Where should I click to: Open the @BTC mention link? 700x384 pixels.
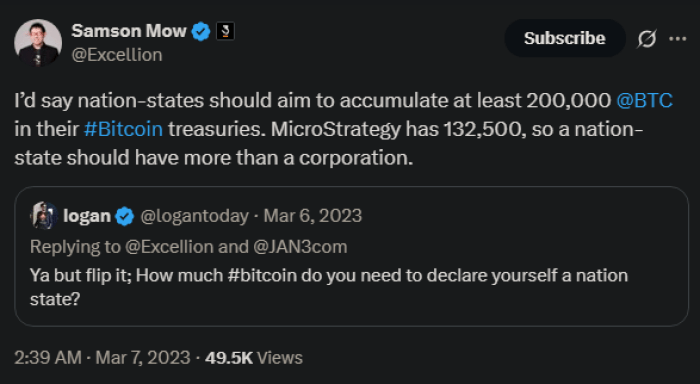click(x=644, y=100)
